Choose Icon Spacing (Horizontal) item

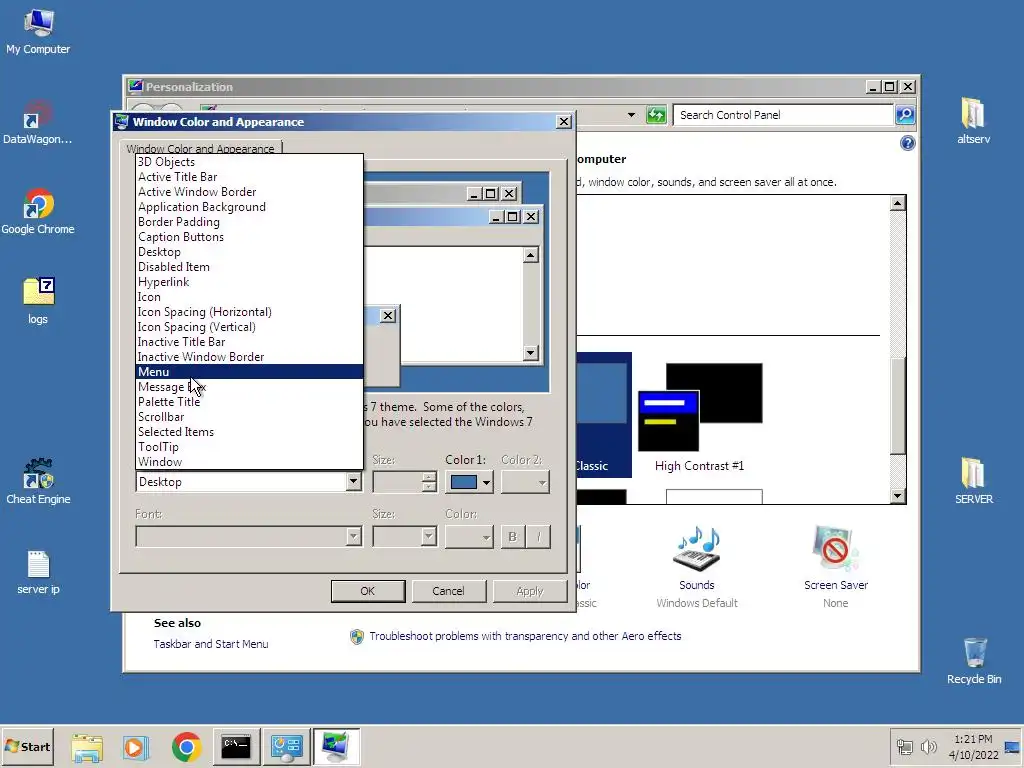coord(249,312)
